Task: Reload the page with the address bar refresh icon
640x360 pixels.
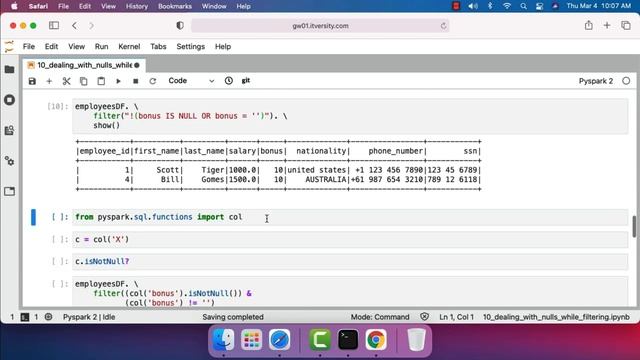Action: (x=443, y=26)
